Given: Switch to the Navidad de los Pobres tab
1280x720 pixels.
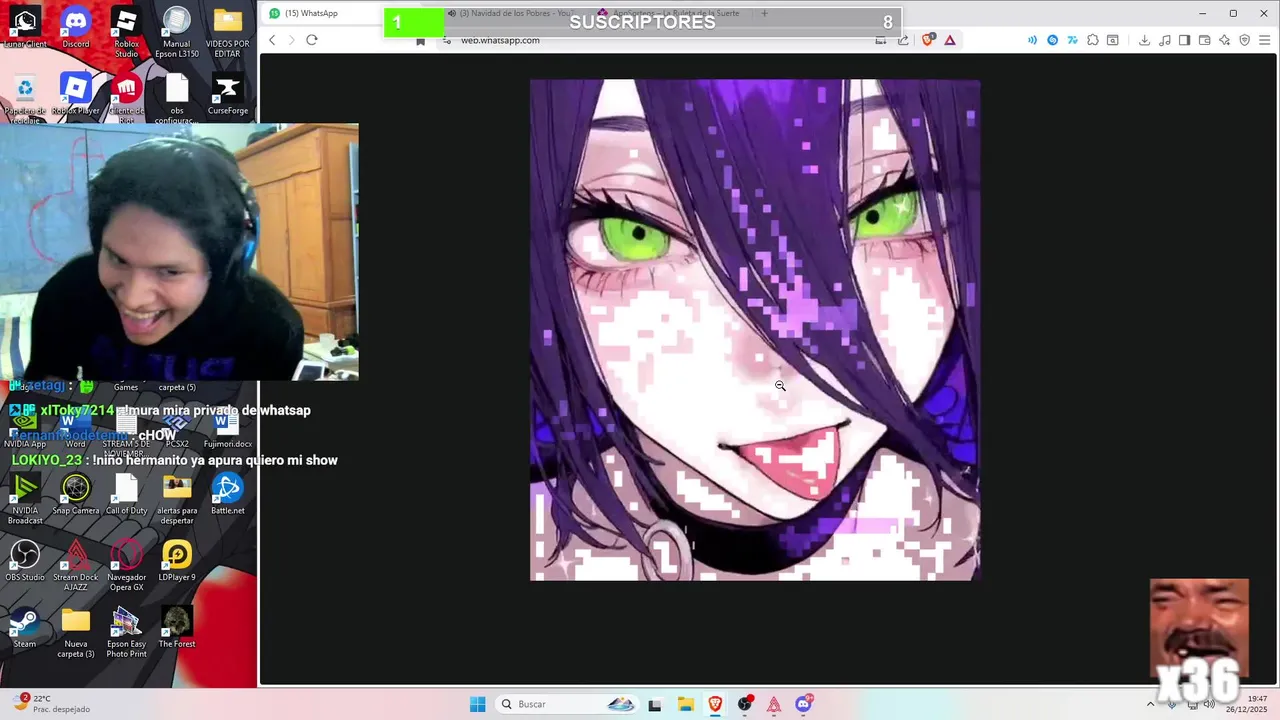Looking at the screenshot, I should coord(515,13).
